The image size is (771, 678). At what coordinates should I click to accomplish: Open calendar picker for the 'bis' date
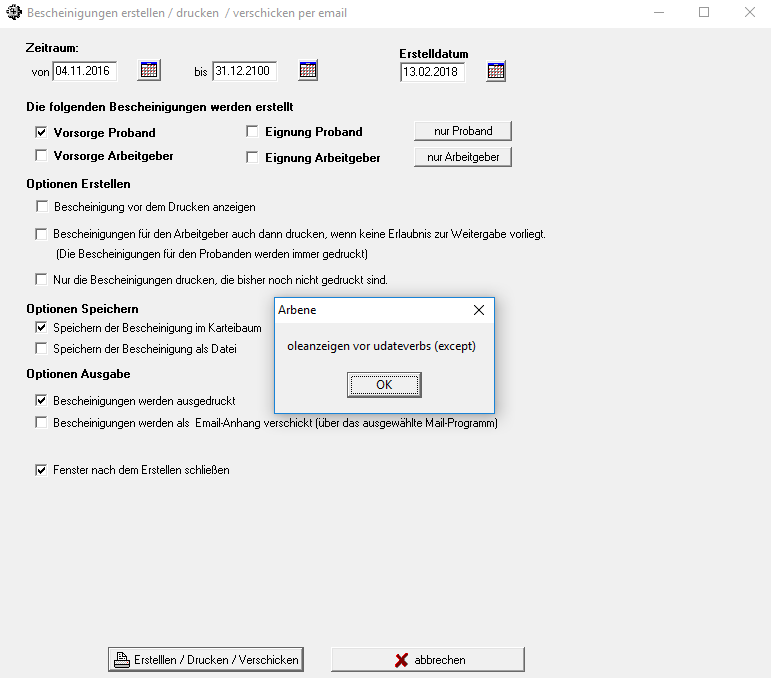pos(308,70)
